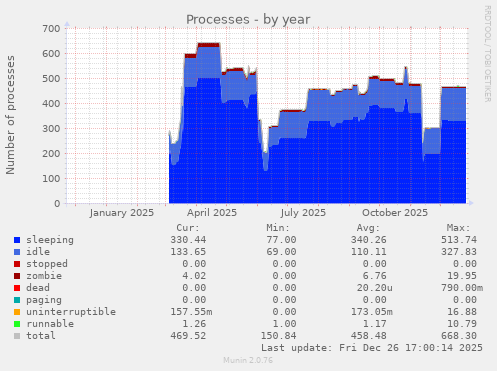Click idle maximum value 327.83

coord(459,252)
